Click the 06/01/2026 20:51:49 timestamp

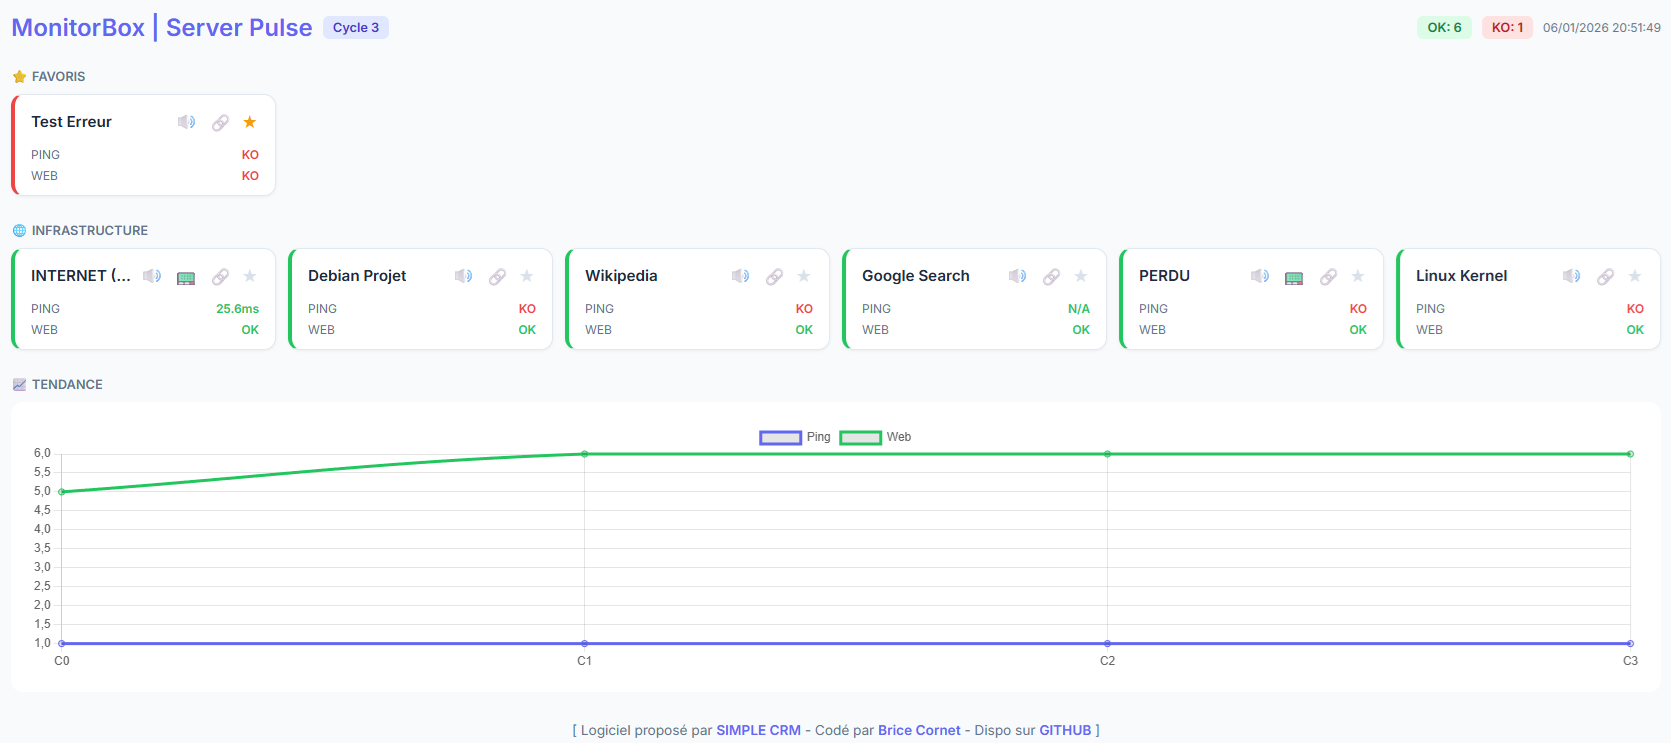(x=1602, y=27)
